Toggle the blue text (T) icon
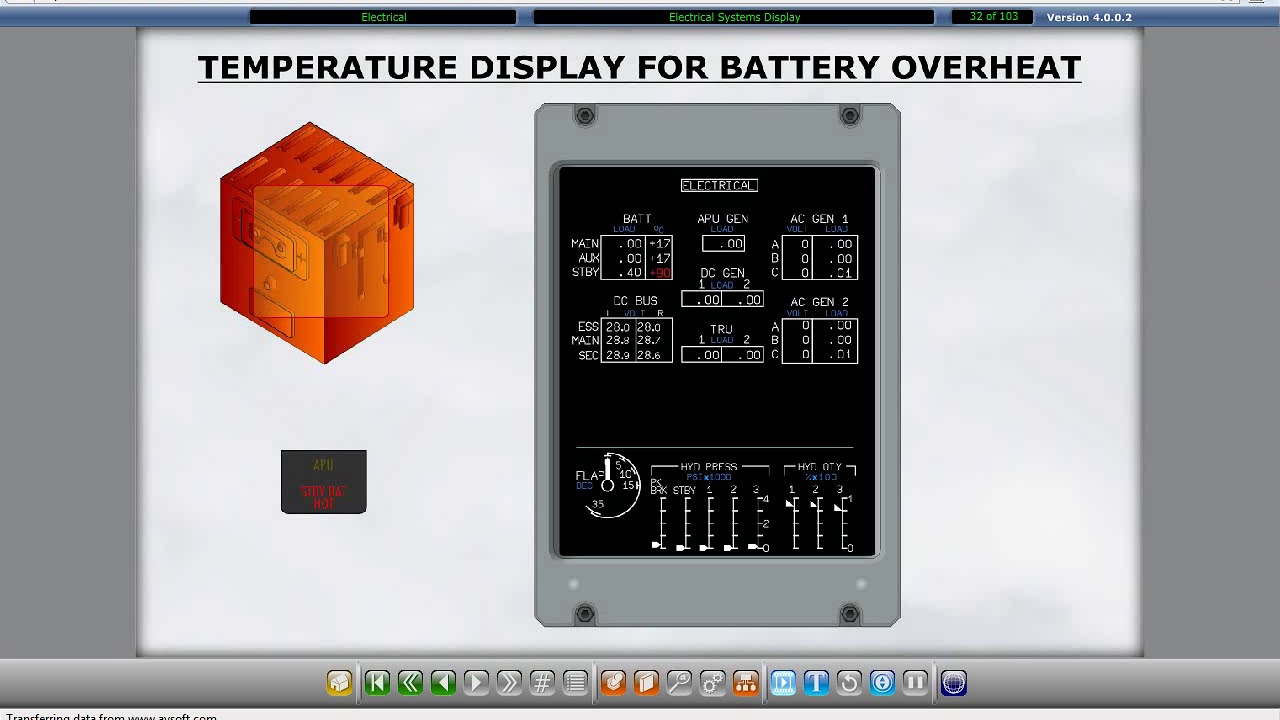 click(816, 683)
